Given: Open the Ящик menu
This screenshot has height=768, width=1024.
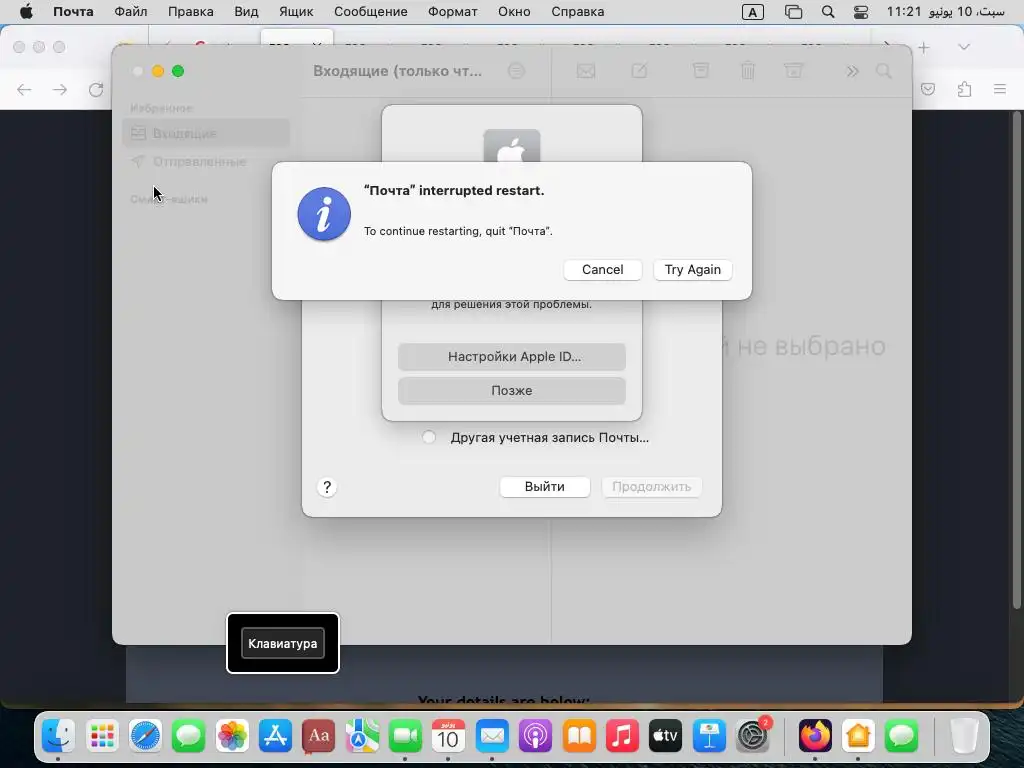Looking at the screenshot, I should [296, 12].
